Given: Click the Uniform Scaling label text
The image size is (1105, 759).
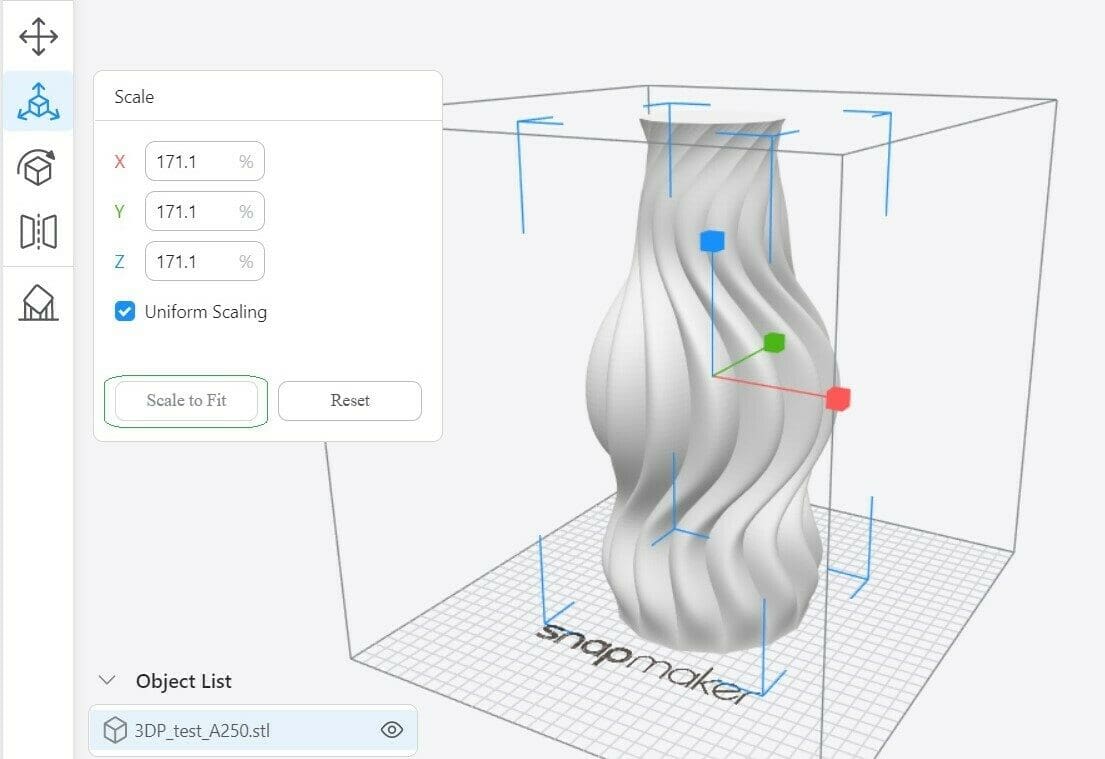Looking at the screenshot, I should [x=206, y=312].
